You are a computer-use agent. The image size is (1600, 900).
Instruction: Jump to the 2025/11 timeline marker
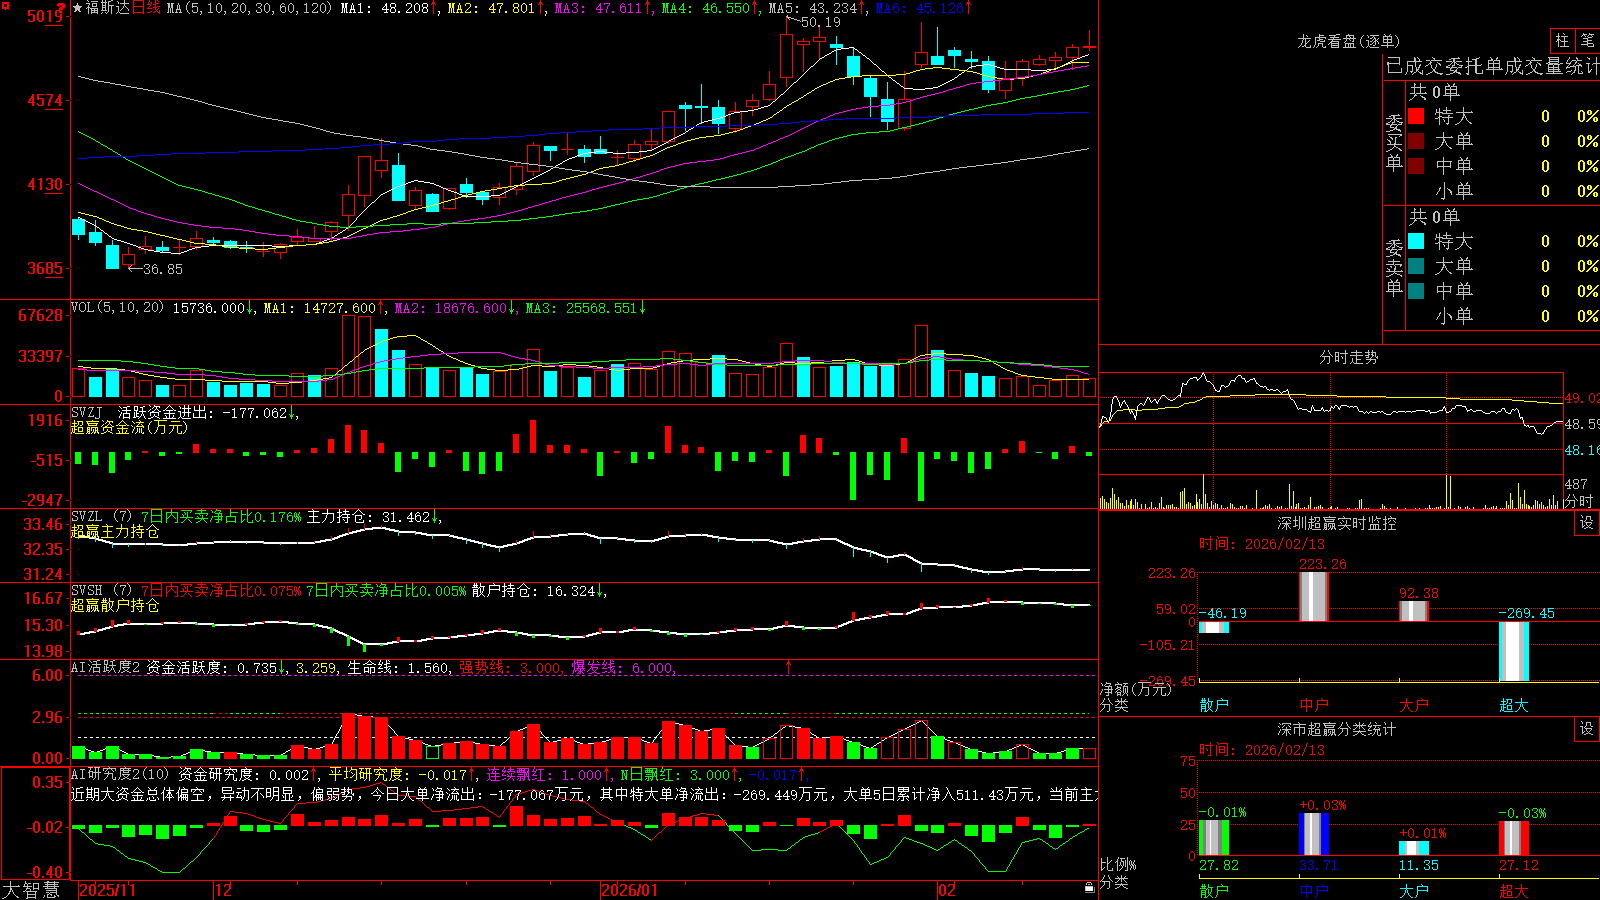(107, 890)
